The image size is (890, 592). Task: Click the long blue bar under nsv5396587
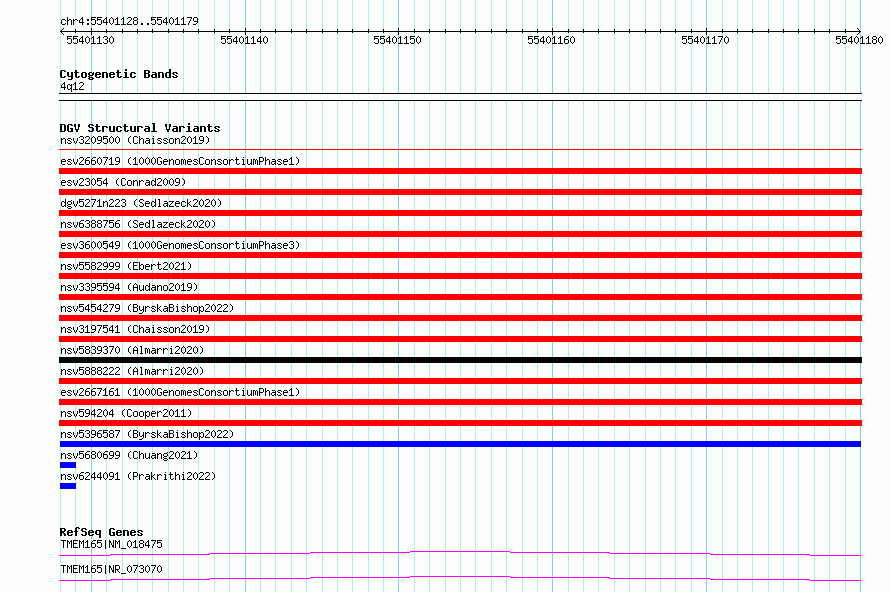pos(460,444)
